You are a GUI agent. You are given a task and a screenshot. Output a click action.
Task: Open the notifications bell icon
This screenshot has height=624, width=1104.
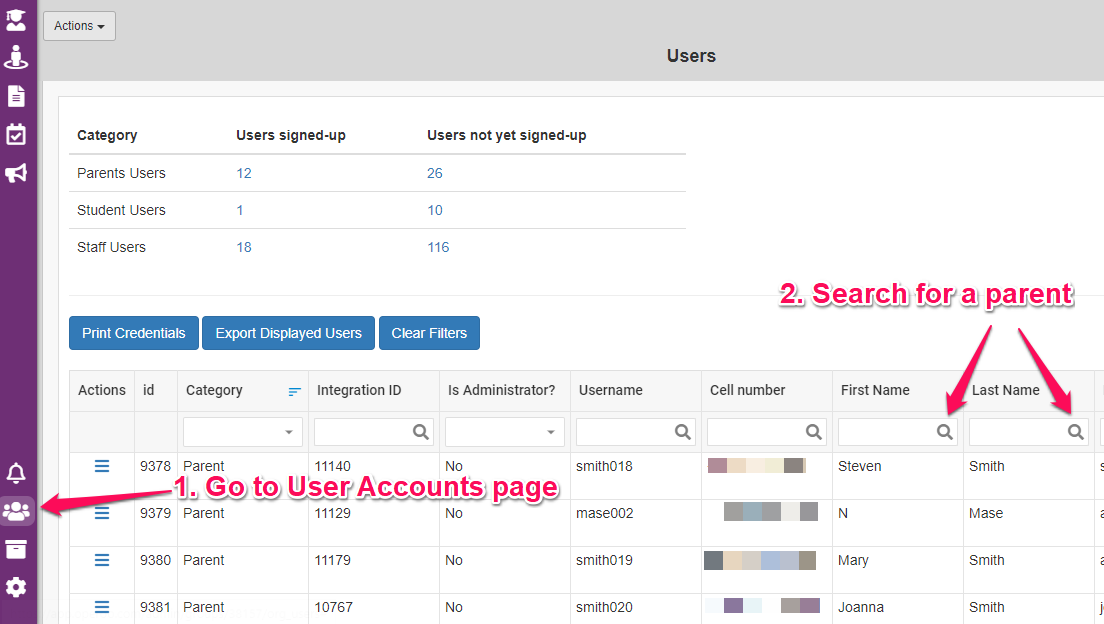(17, 473)
